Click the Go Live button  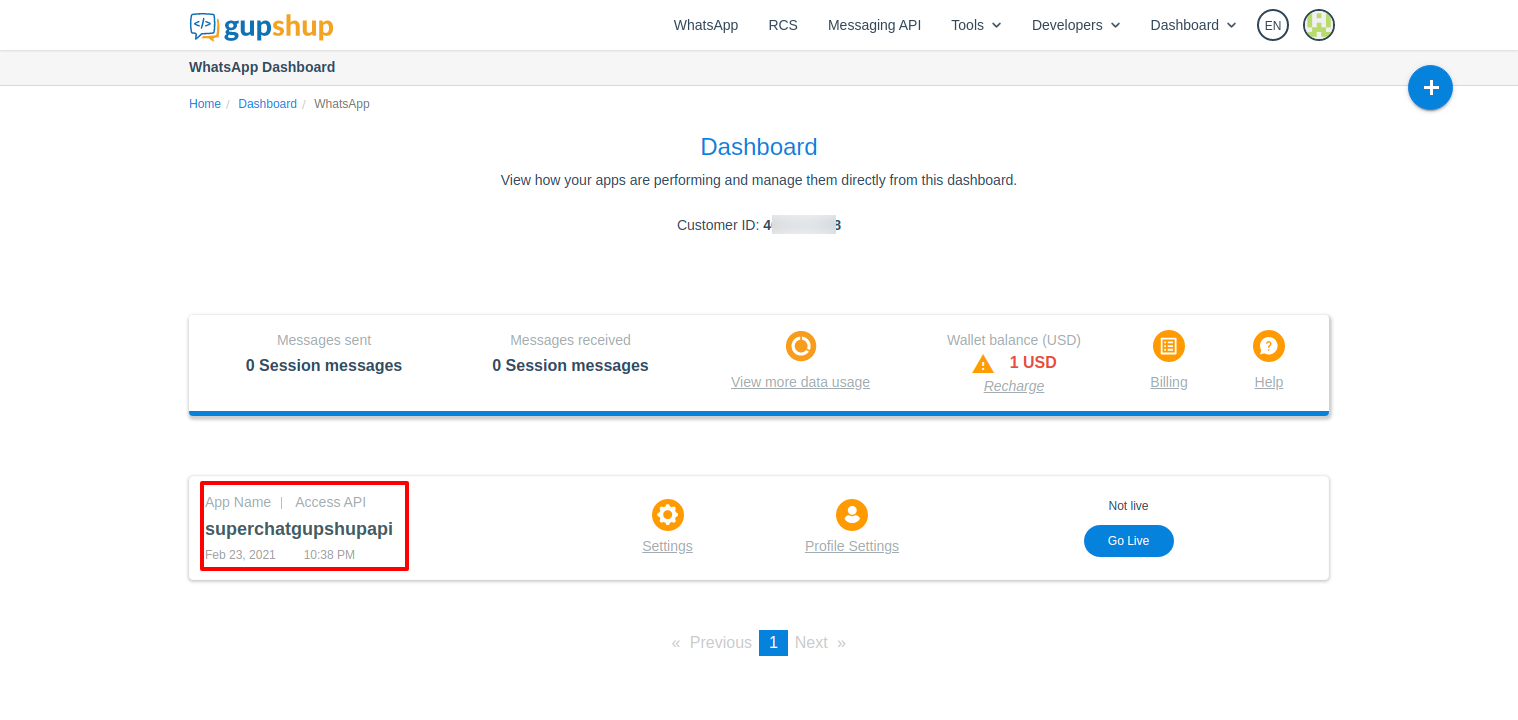click(1129, 541)
